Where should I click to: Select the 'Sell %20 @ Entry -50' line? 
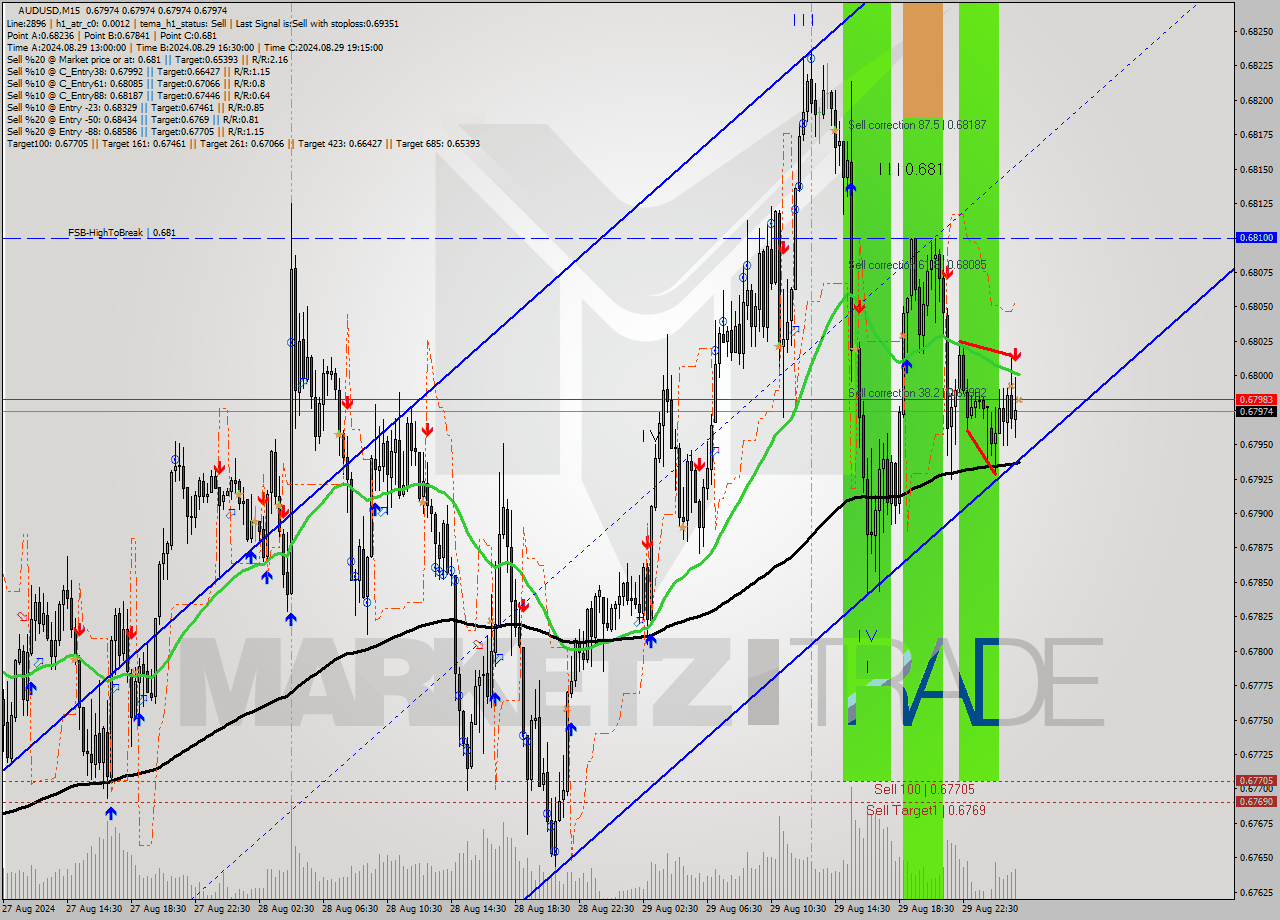click(133, 119)
